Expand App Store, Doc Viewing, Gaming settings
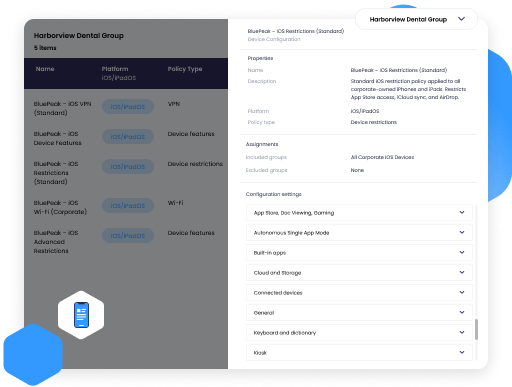 point(359,213)
